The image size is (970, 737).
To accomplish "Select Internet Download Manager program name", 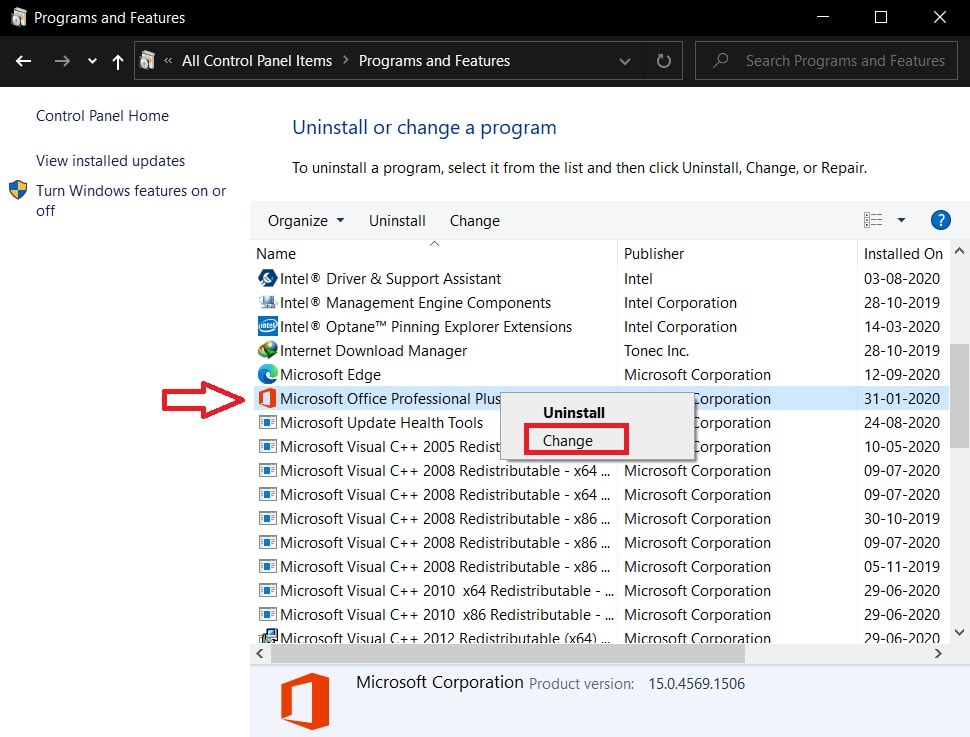I will [x=373, y=351].
